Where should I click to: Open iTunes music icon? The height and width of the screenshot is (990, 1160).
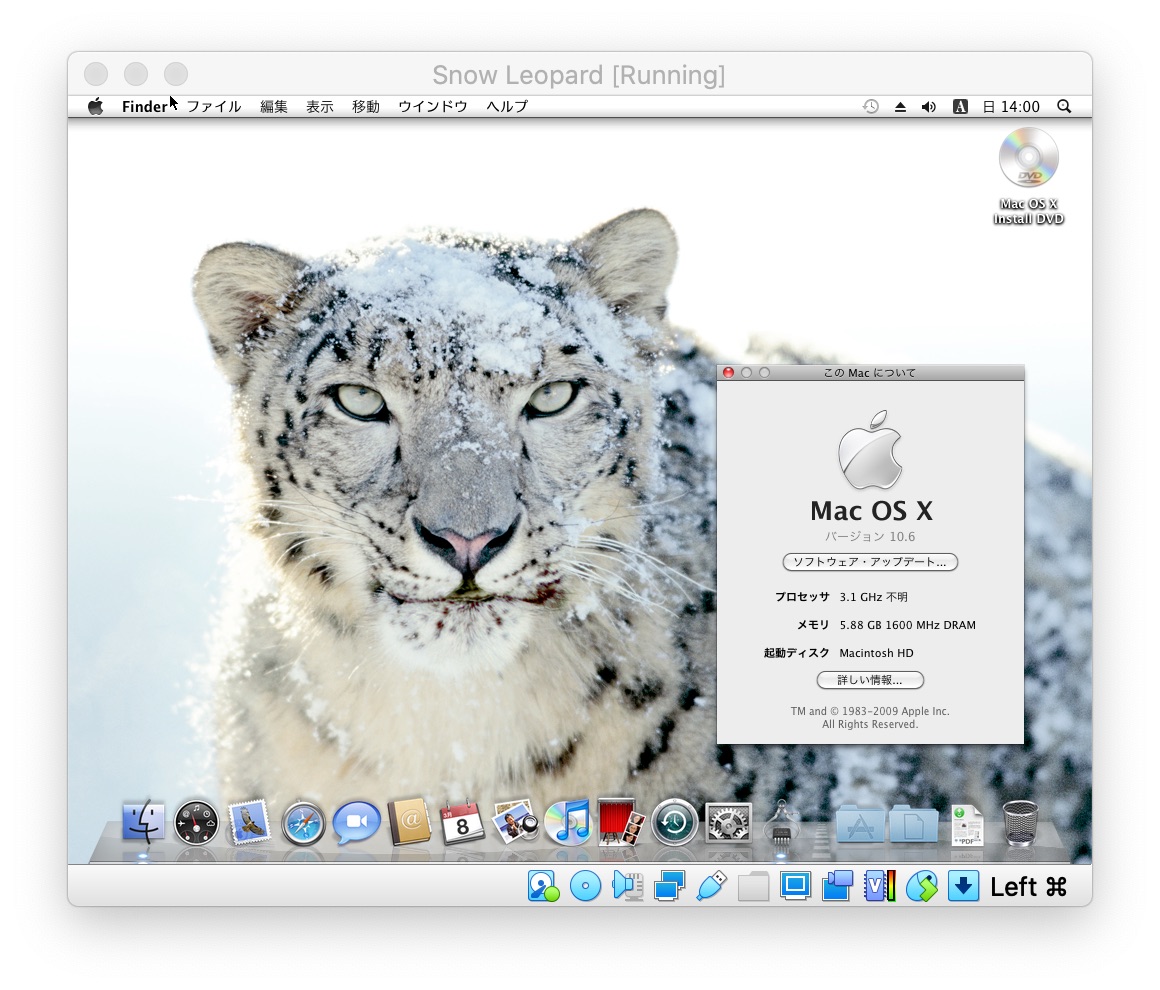pyautogui.click(x=567, y=822)
